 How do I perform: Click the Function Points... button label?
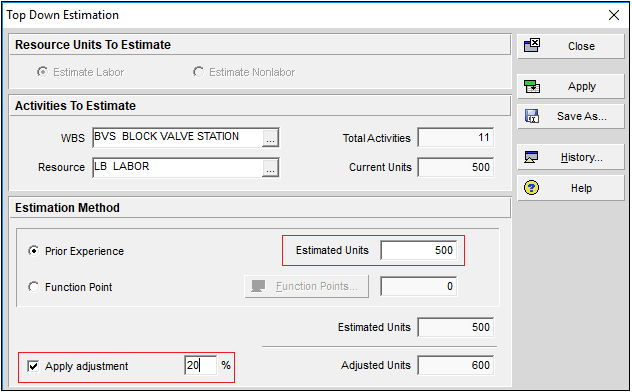point(317,286)
